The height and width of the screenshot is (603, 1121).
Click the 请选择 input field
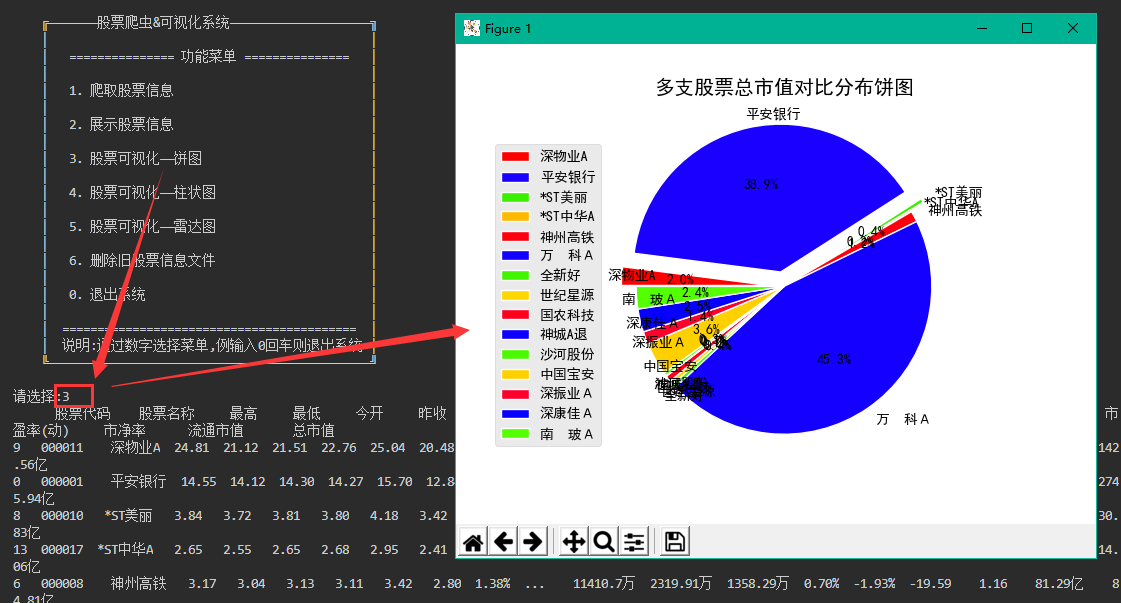tap(72, 395)
